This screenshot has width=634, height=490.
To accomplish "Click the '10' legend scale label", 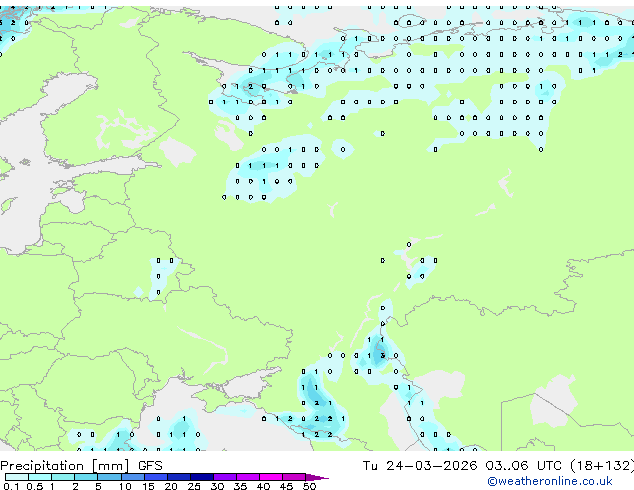I will (x=125, y=486).
